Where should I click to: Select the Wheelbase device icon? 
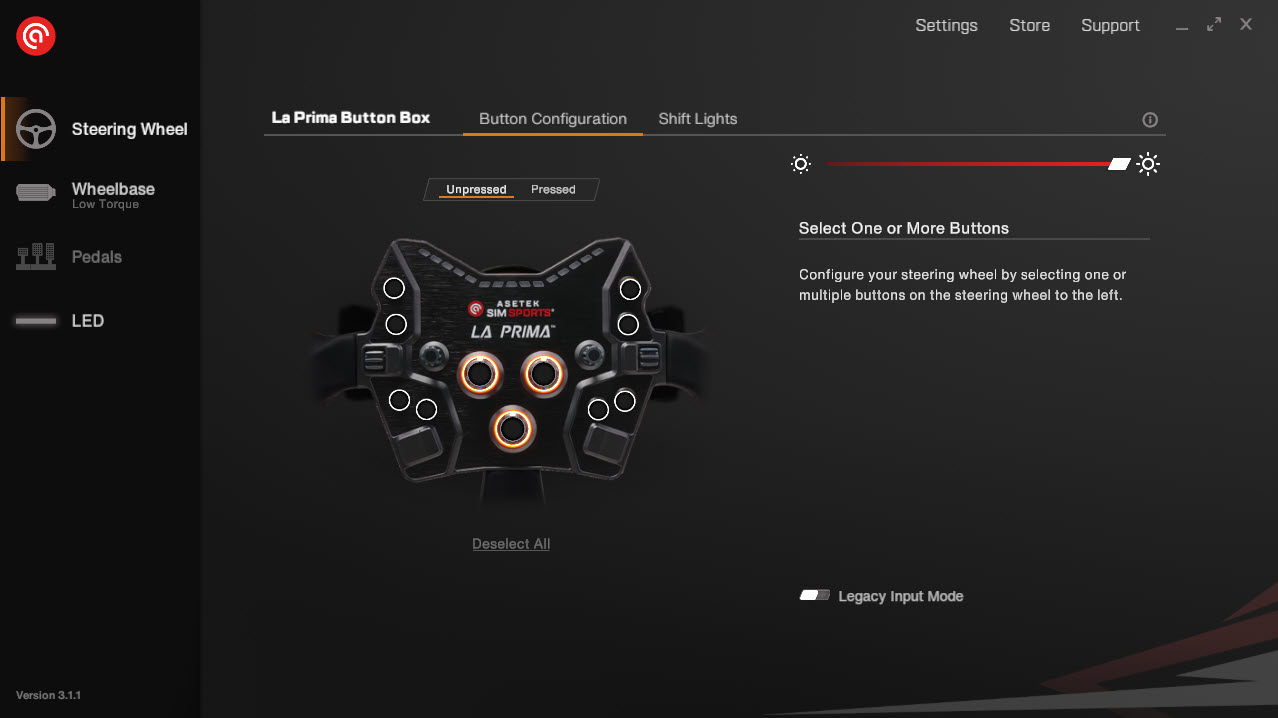[x=37, y=194]
